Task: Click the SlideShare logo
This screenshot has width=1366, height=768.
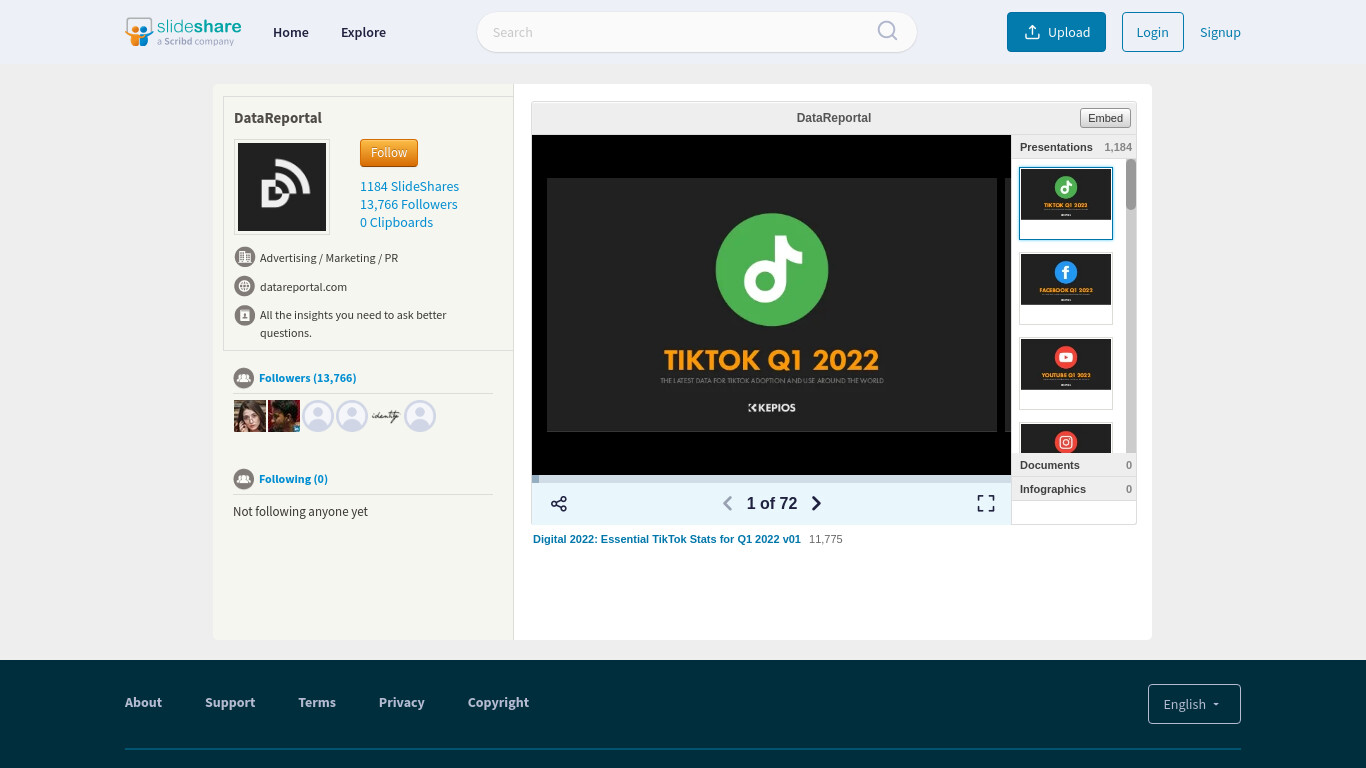Action: pos(183,32)
